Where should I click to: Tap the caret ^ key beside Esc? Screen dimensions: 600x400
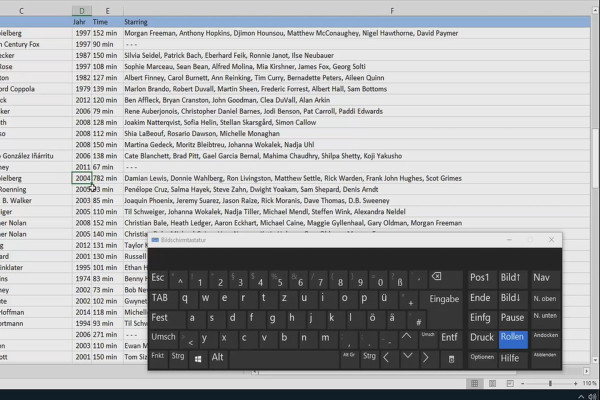point(179,280)
